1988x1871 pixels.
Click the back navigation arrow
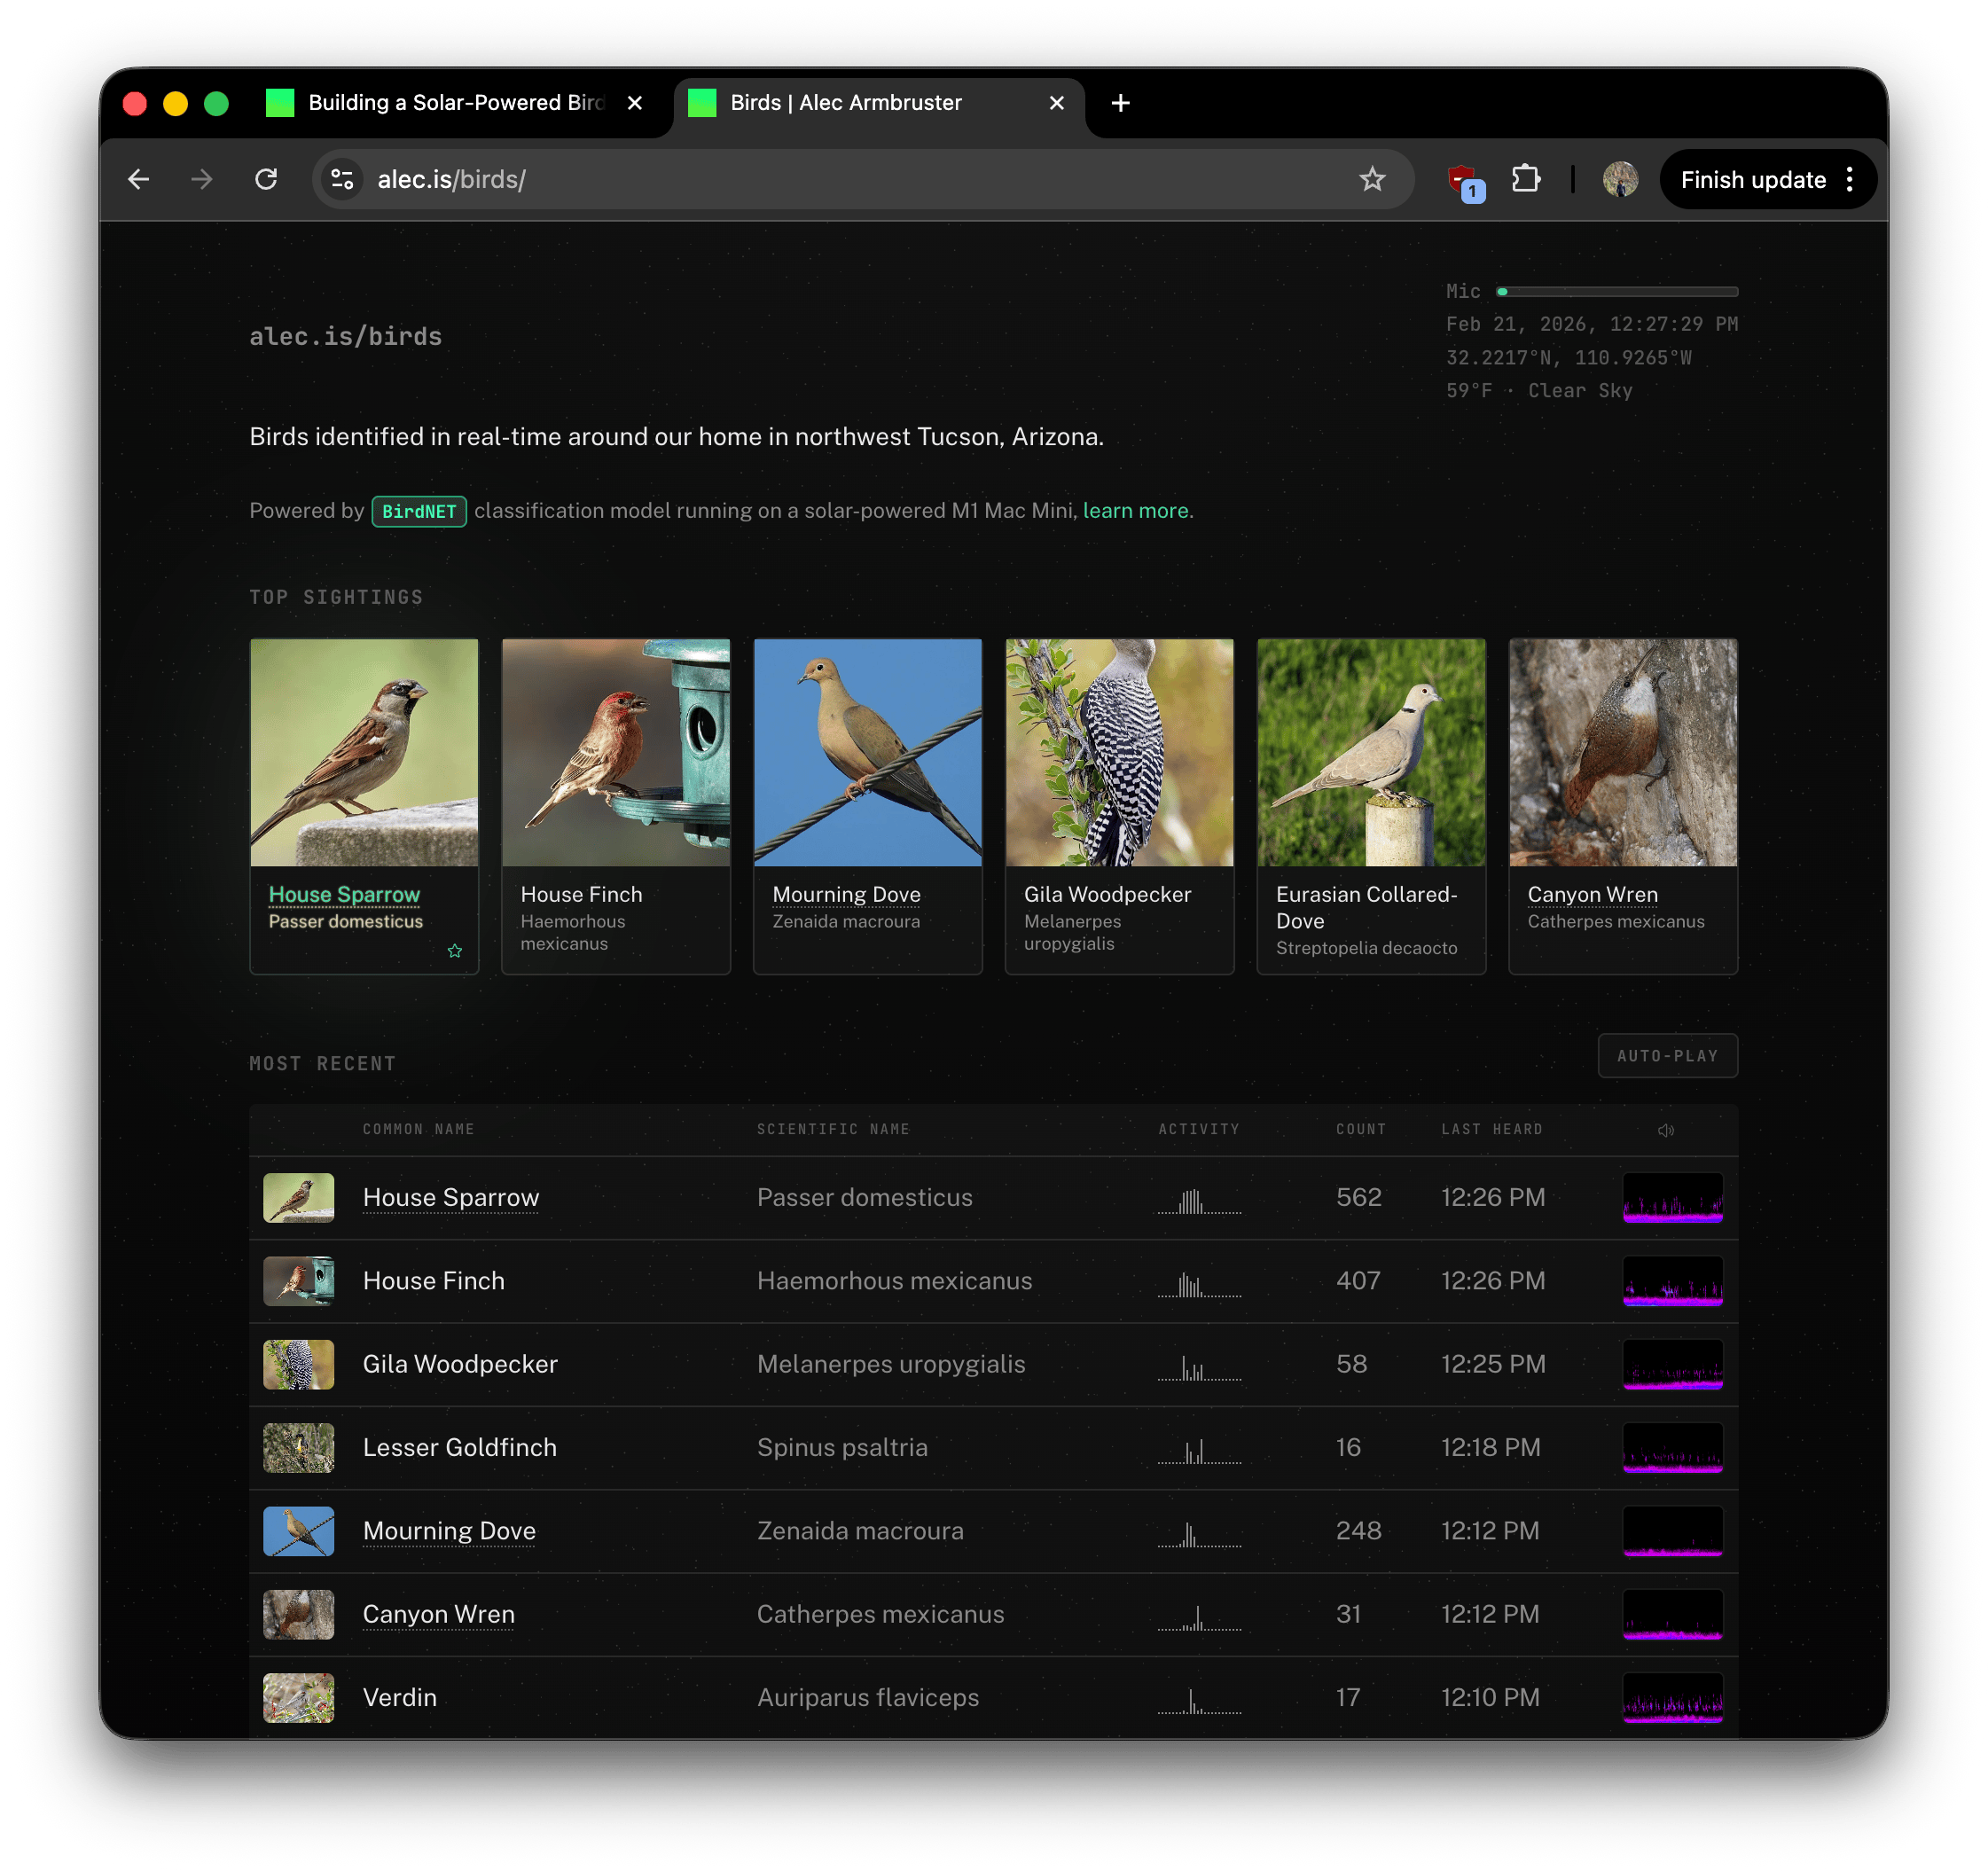[x=139, y=179]
